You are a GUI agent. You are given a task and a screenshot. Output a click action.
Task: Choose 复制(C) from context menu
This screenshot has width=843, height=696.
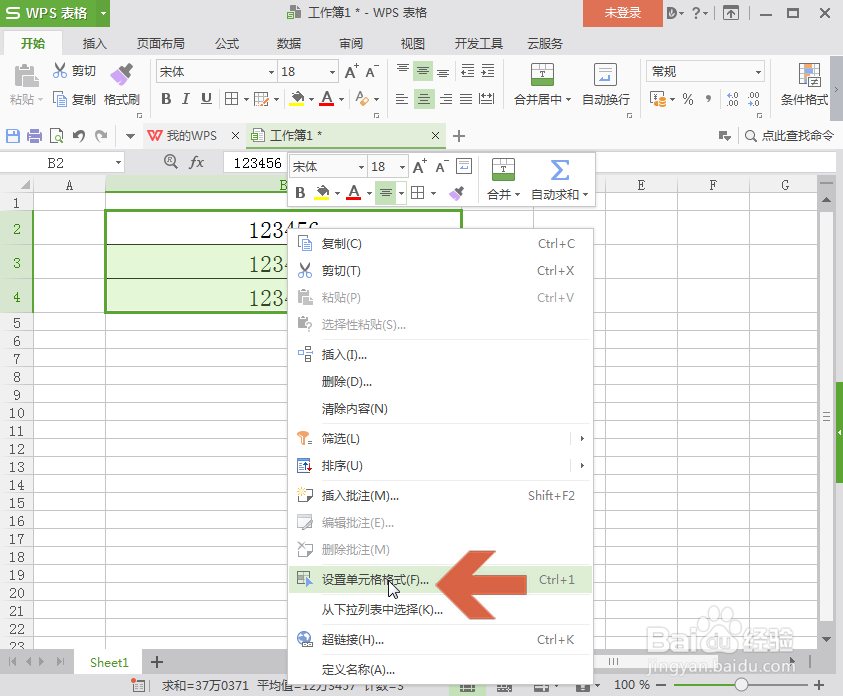tap(440, 244)
